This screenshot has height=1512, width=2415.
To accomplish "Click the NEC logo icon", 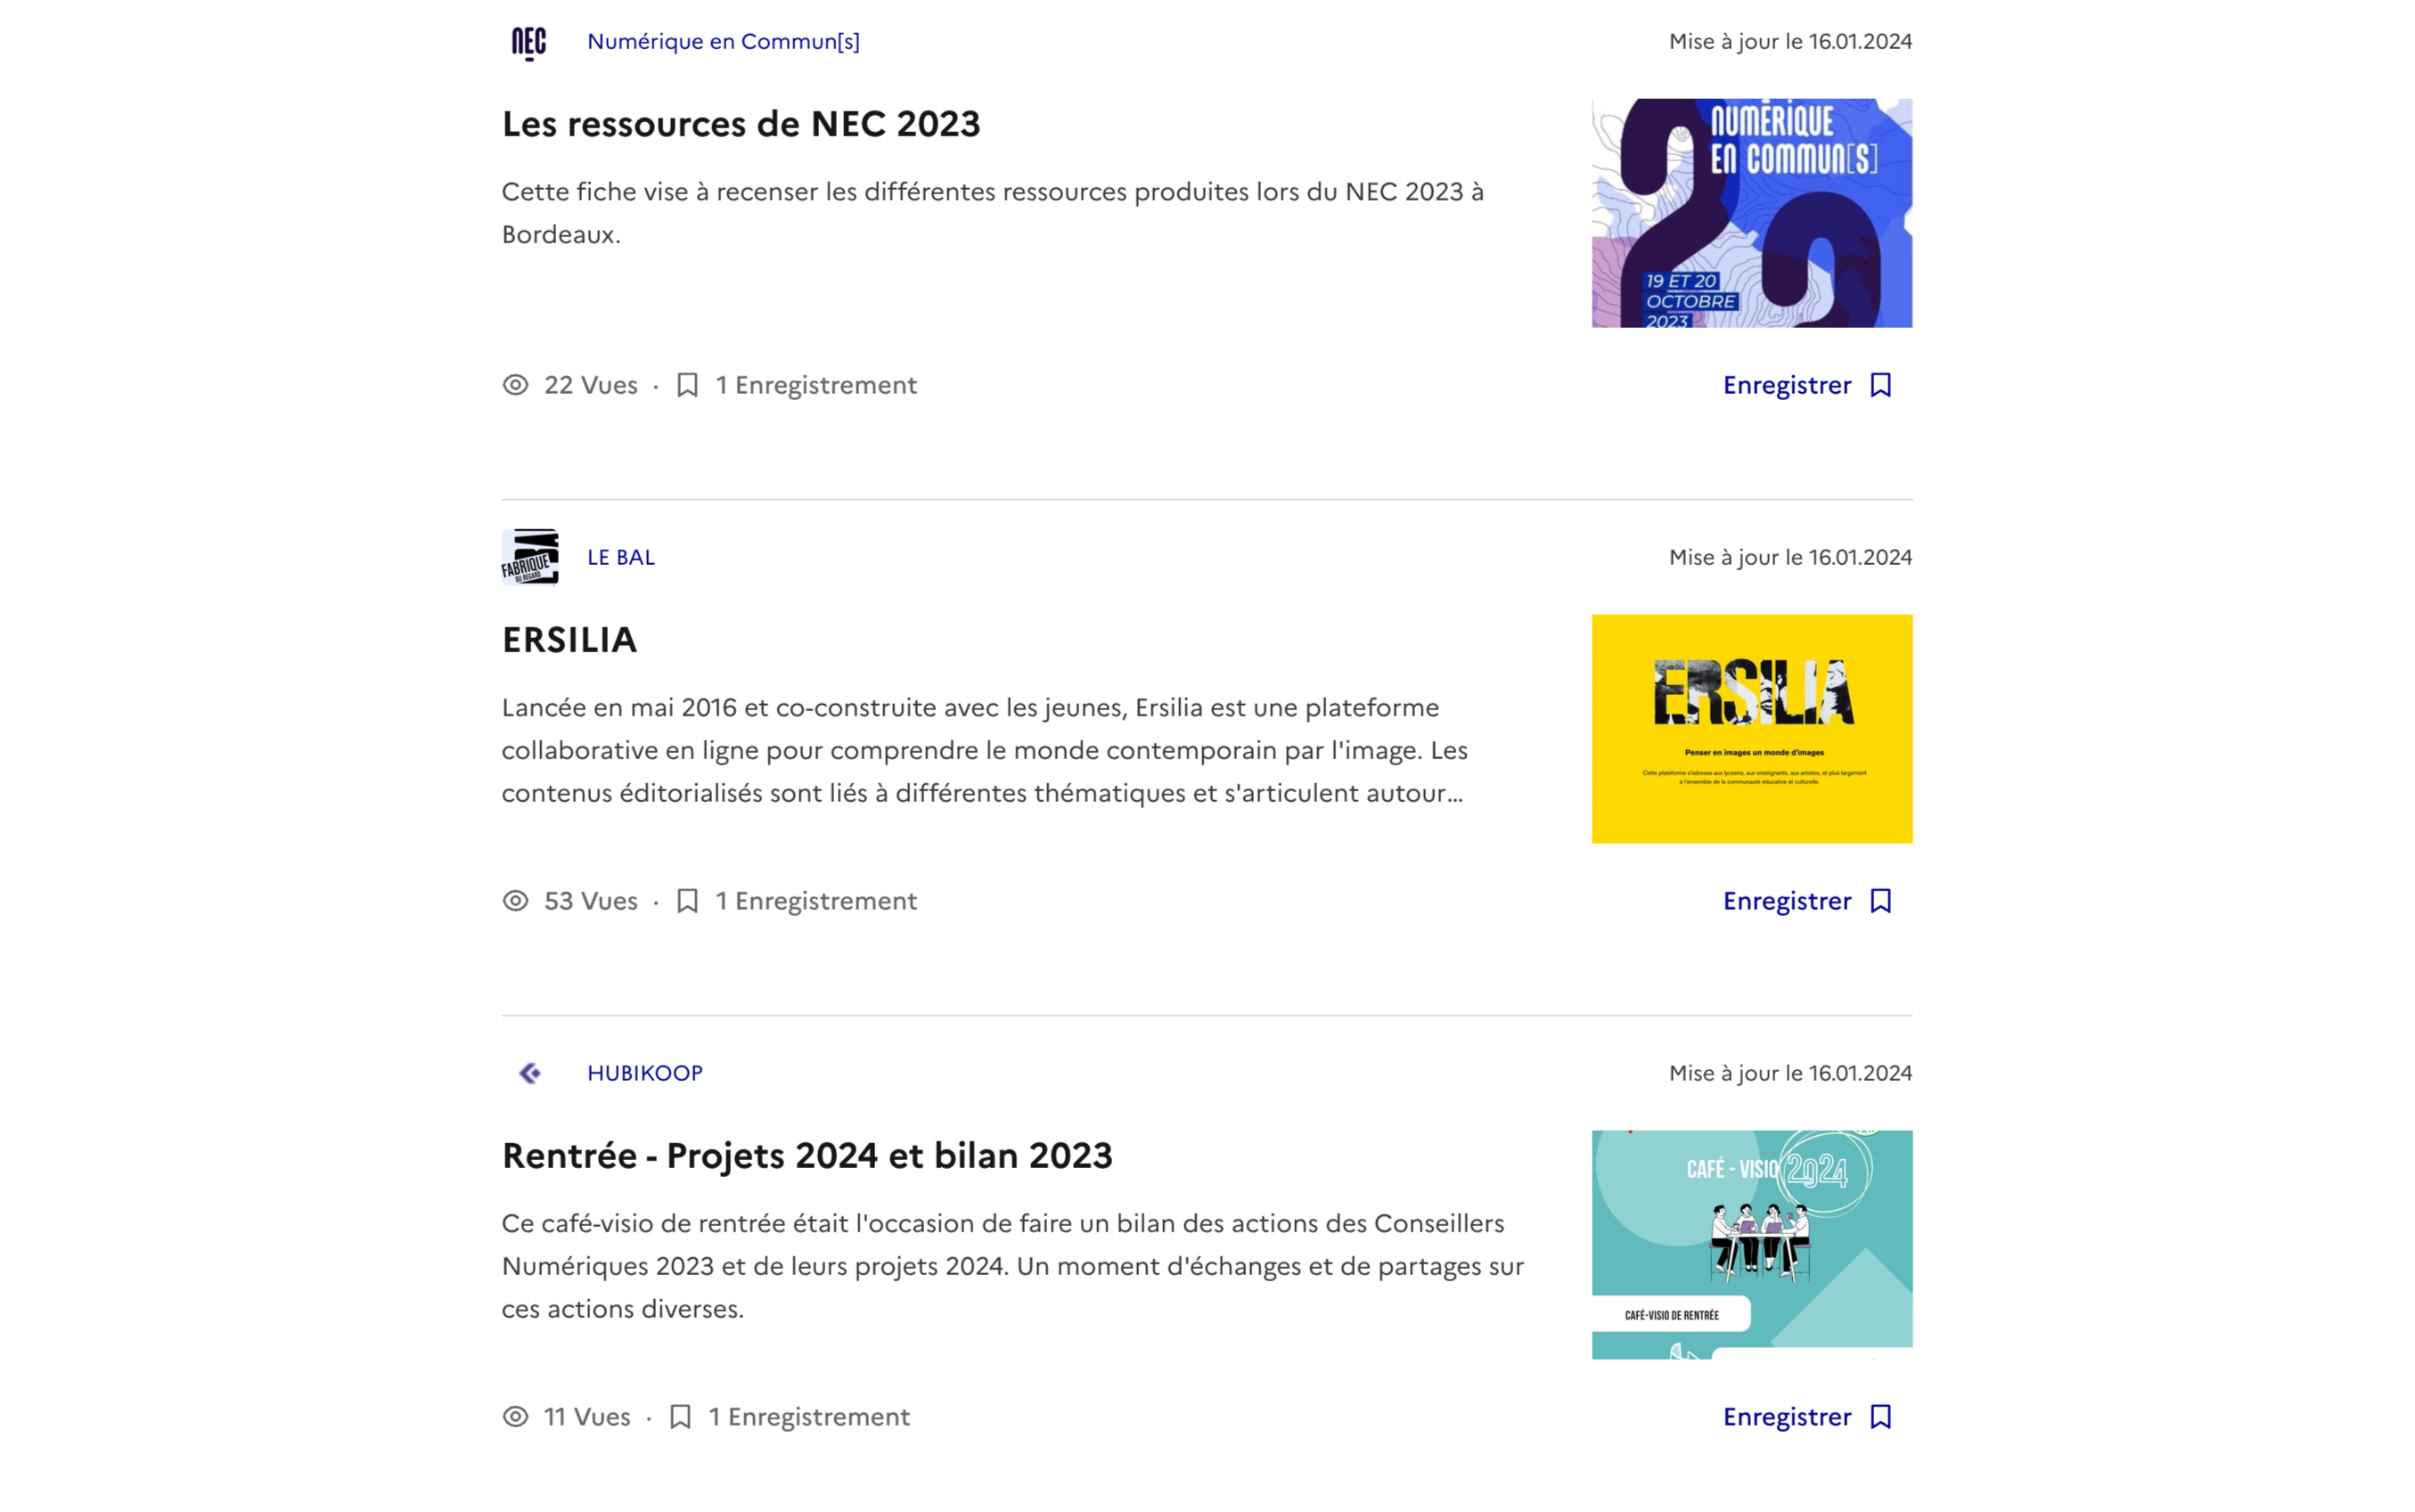I will tap(529, 42).
